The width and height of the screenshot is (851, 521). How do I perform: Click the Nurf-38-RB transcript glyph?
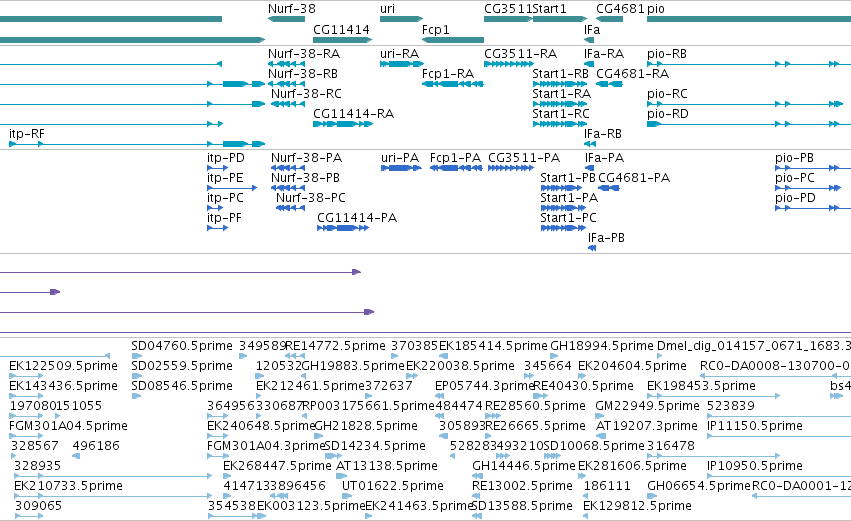click(286, 84)
